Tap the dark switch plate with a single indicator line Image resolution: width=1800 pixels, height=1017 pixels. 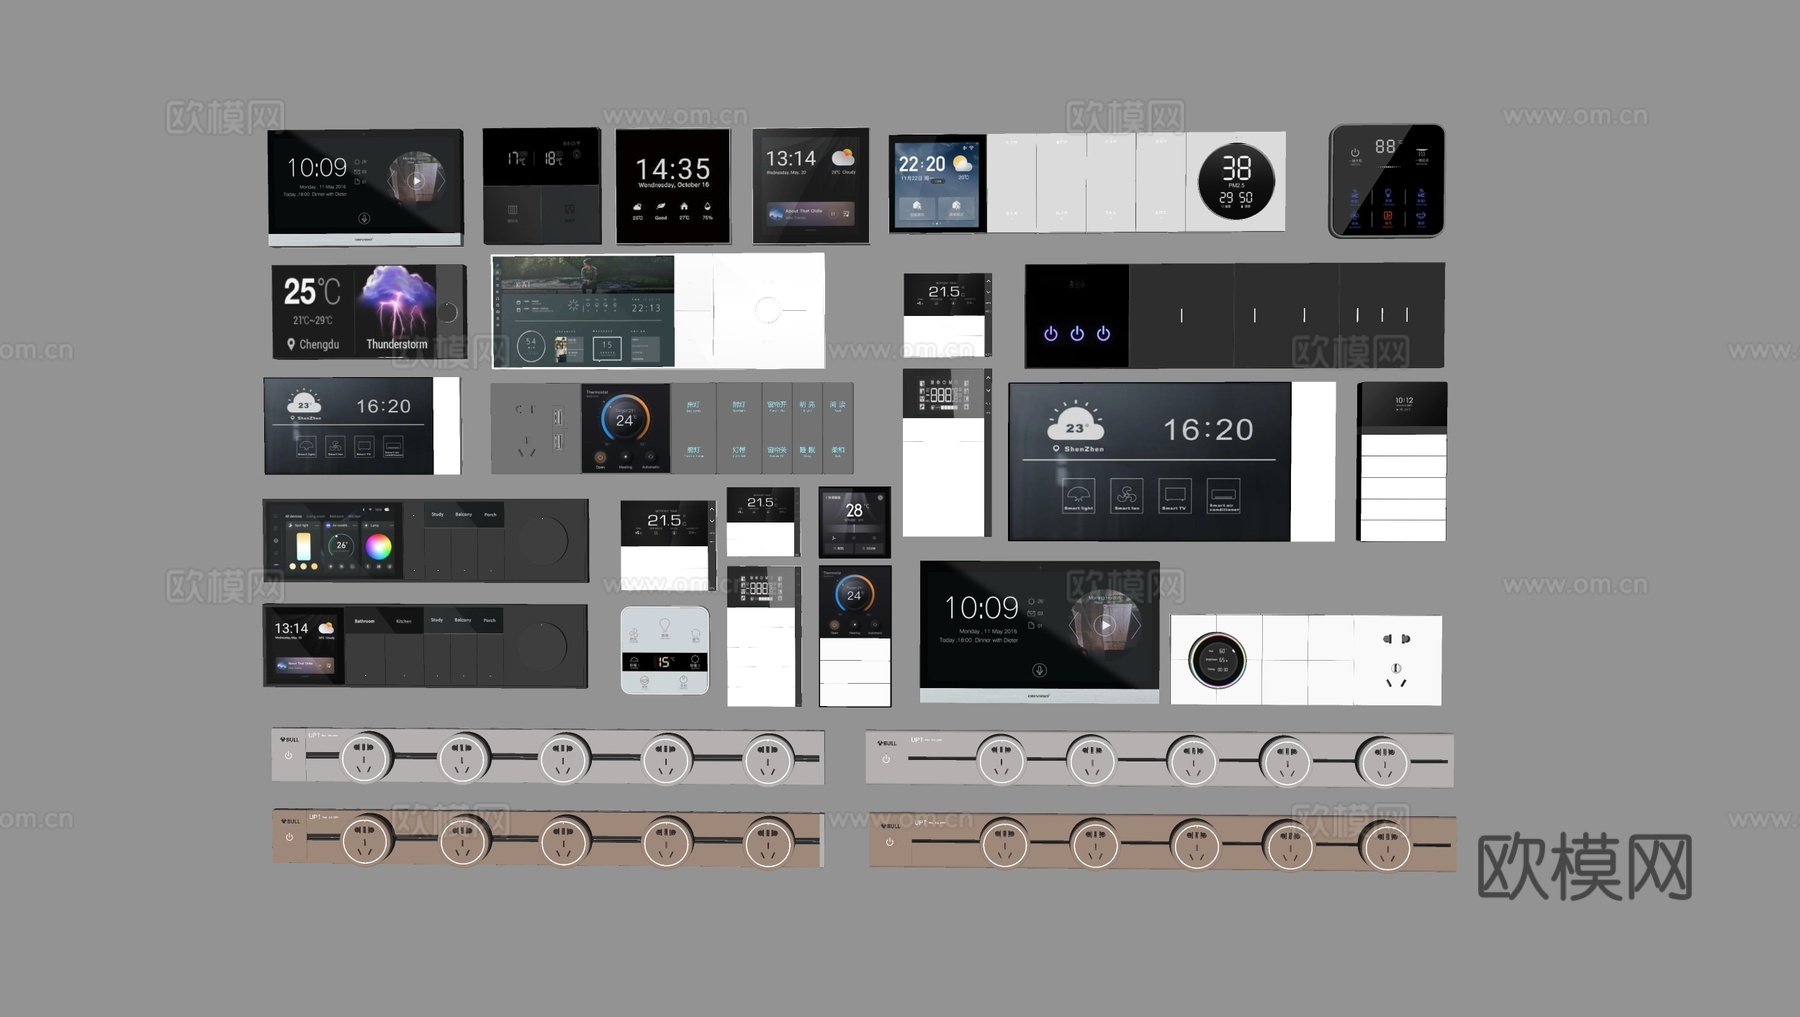click(1181, 315)
